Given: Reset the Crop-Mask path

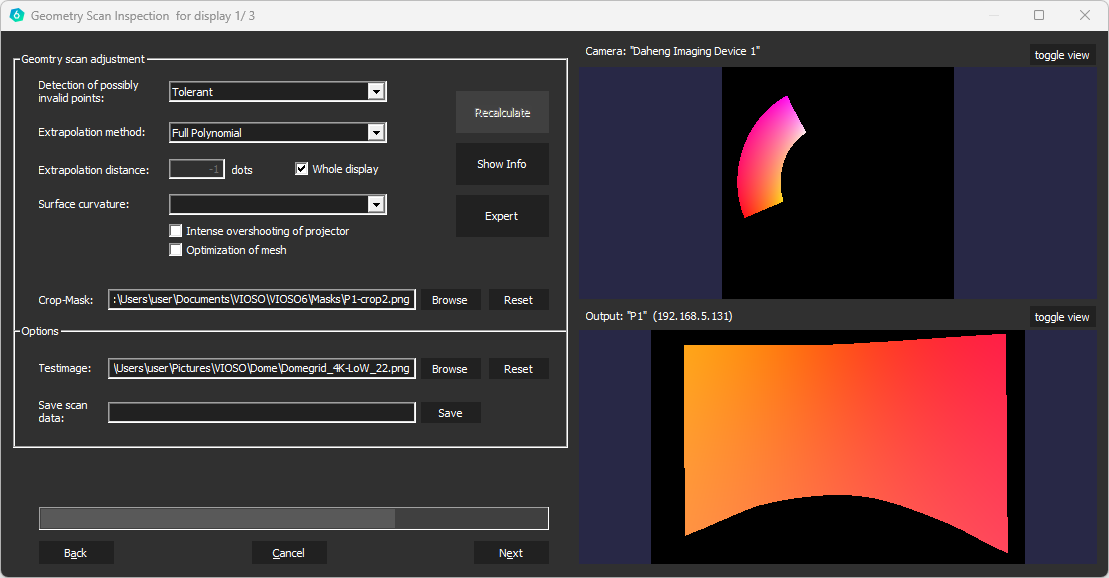Looking at the screenshot, I should tap(518, 300).
